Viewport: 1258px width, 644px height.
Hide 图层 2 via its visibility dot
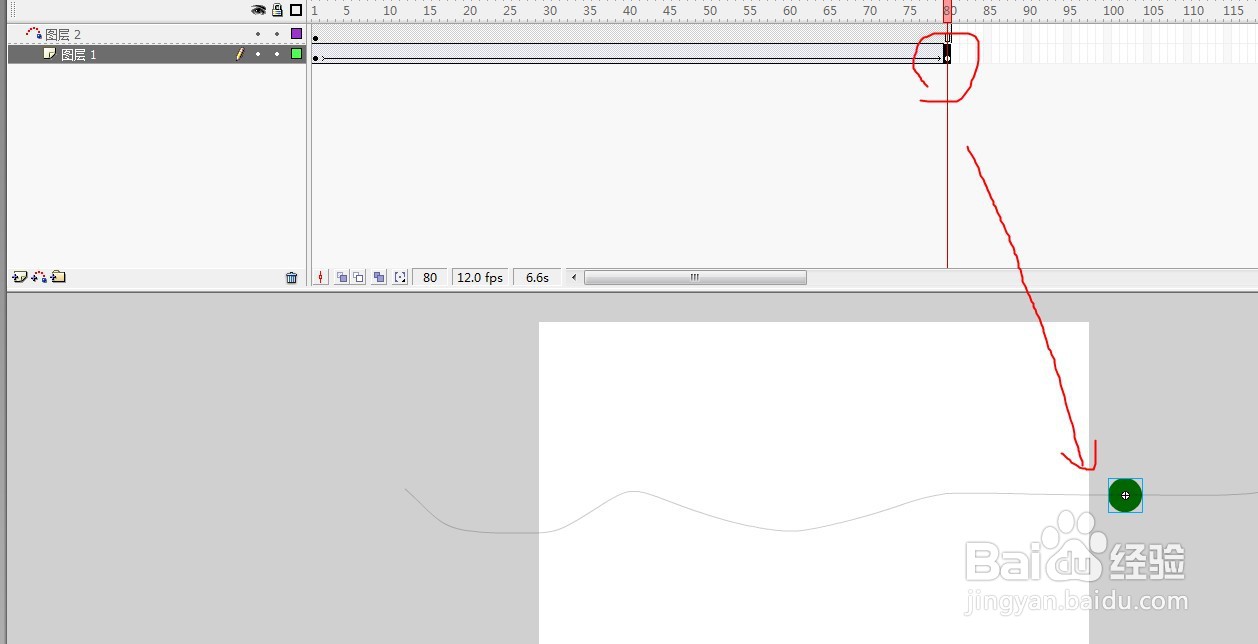258,34
